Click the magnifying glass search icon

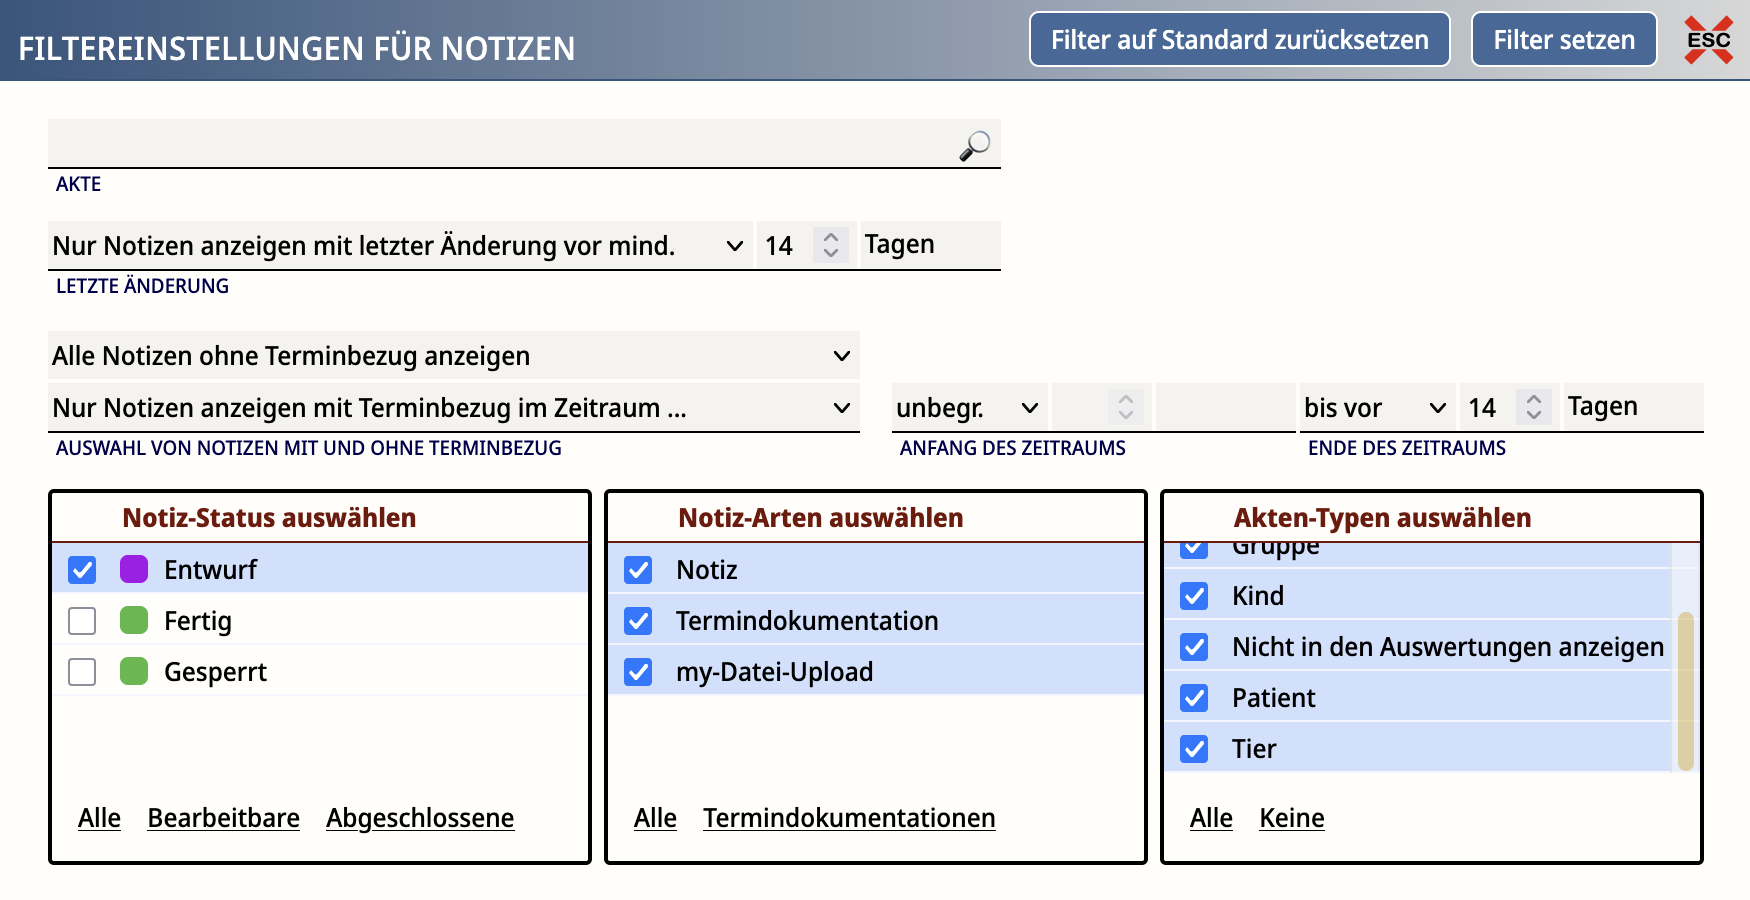(974, 145)
